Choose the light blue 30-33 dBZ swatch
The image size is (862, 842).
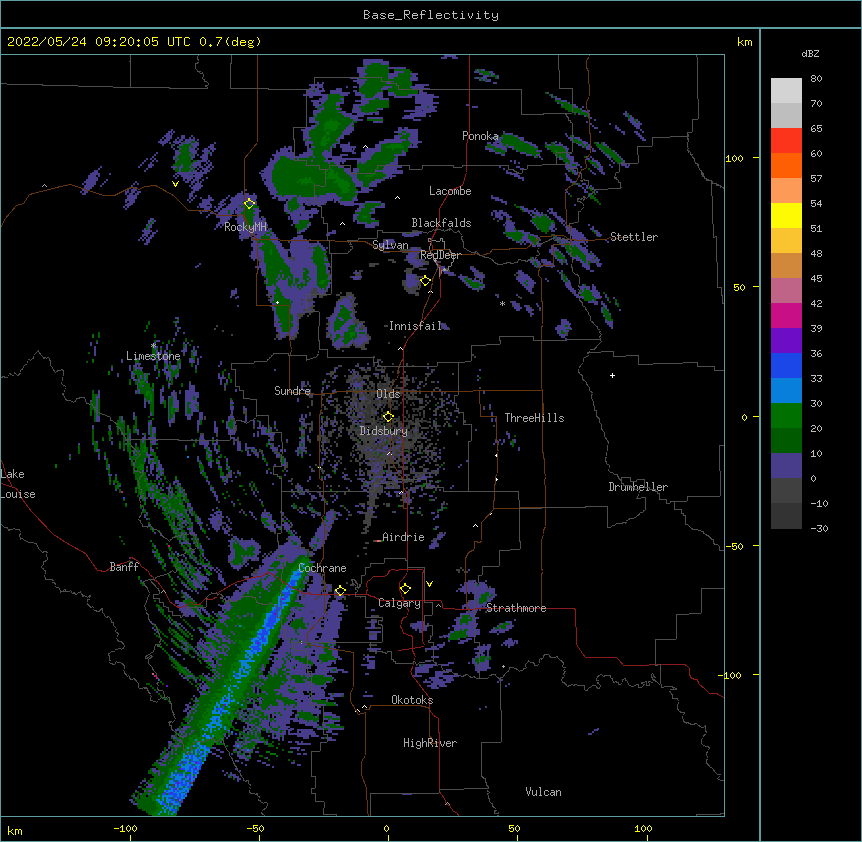tap(786, 391)
